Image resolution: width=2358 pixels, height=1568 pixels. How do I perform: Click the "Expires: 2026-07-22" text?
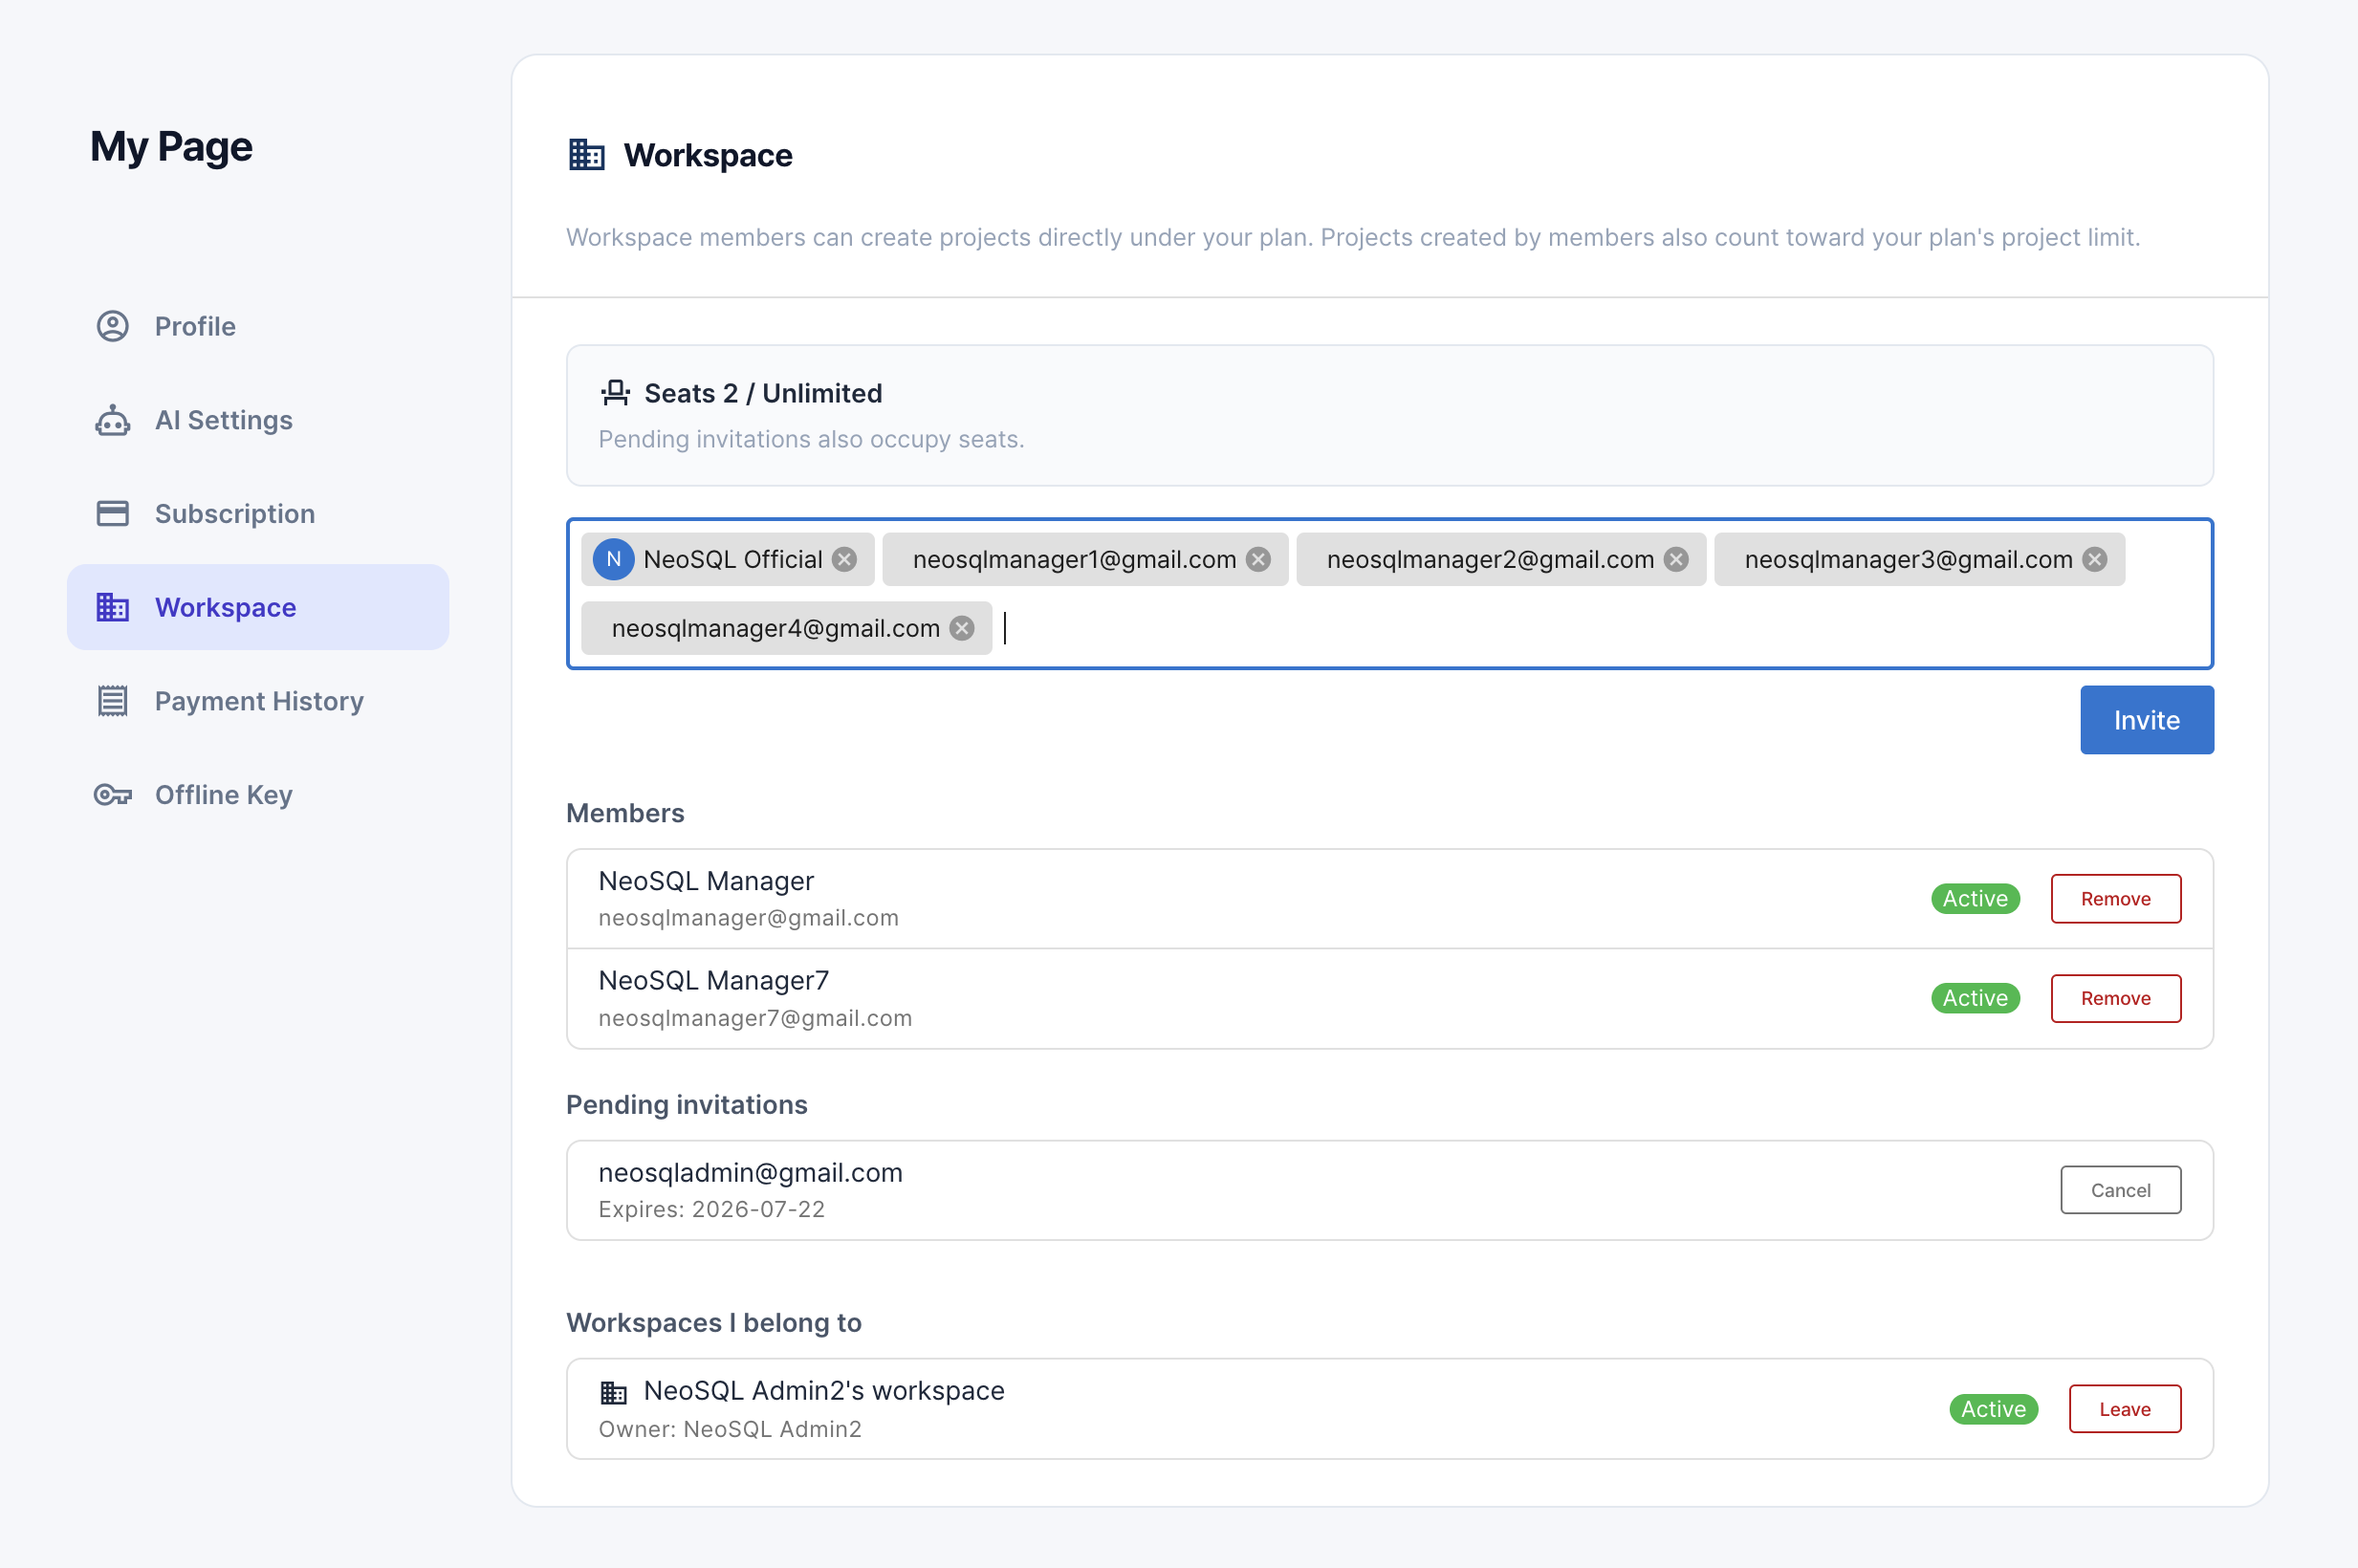coord(712,1209)
